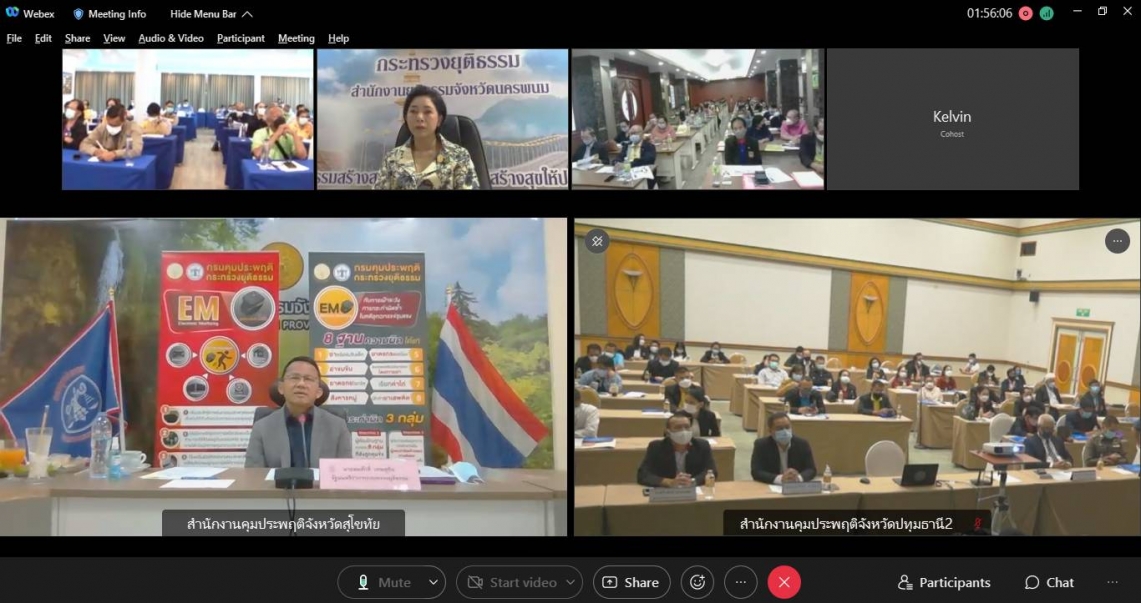The height and width of the screenshot is (603, 1141).
Task: Click the Share content button
Action: (632, 583)
